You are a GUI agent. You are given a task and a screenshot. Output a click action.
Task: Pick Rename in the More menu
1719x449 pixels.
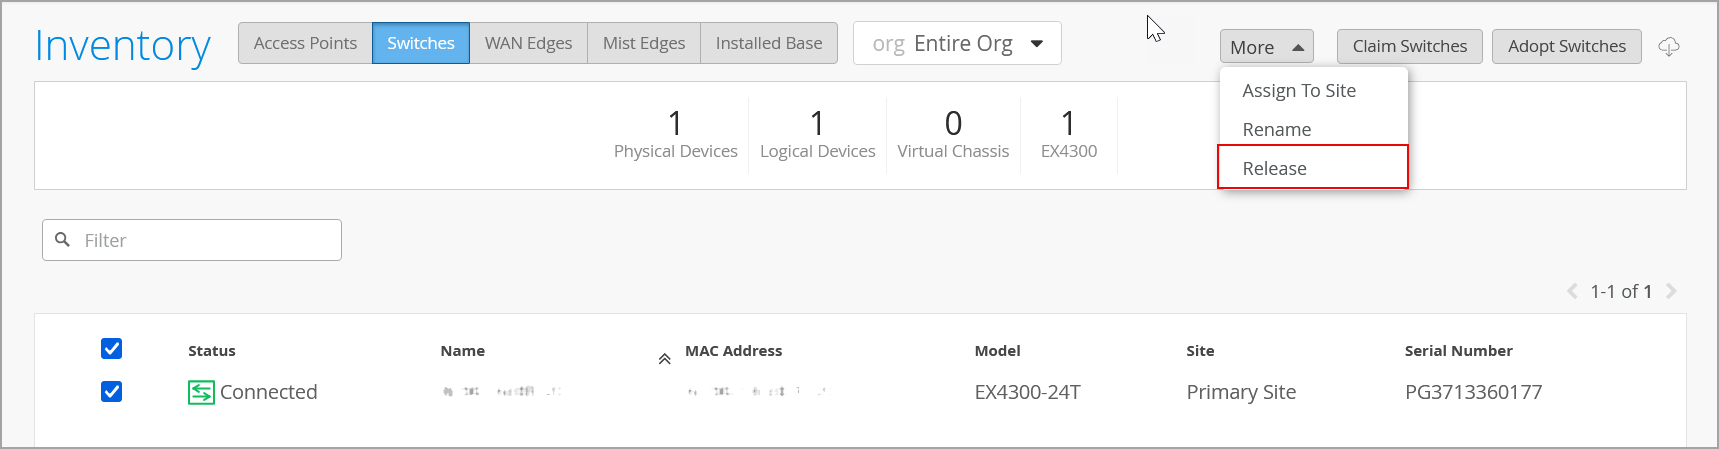[1276, 130]
